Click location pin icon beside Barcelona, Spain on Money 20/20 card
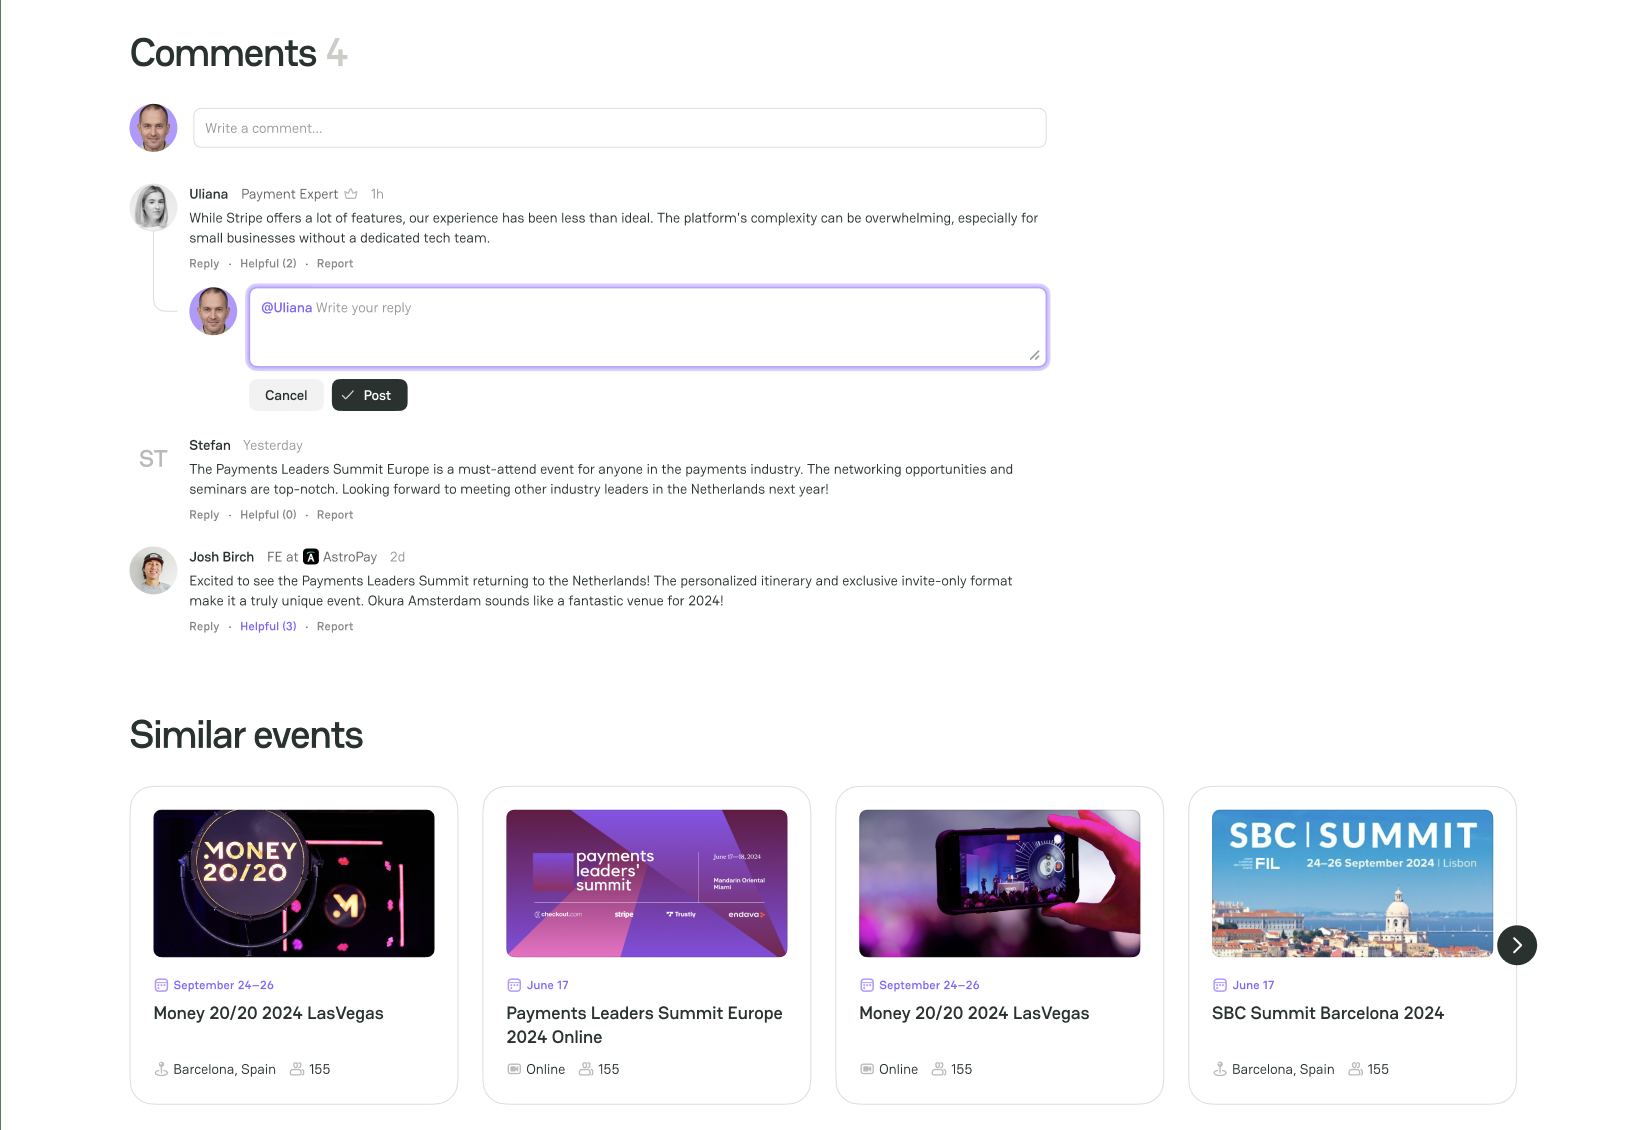1640x1130 pixels. pos(161,1069)
